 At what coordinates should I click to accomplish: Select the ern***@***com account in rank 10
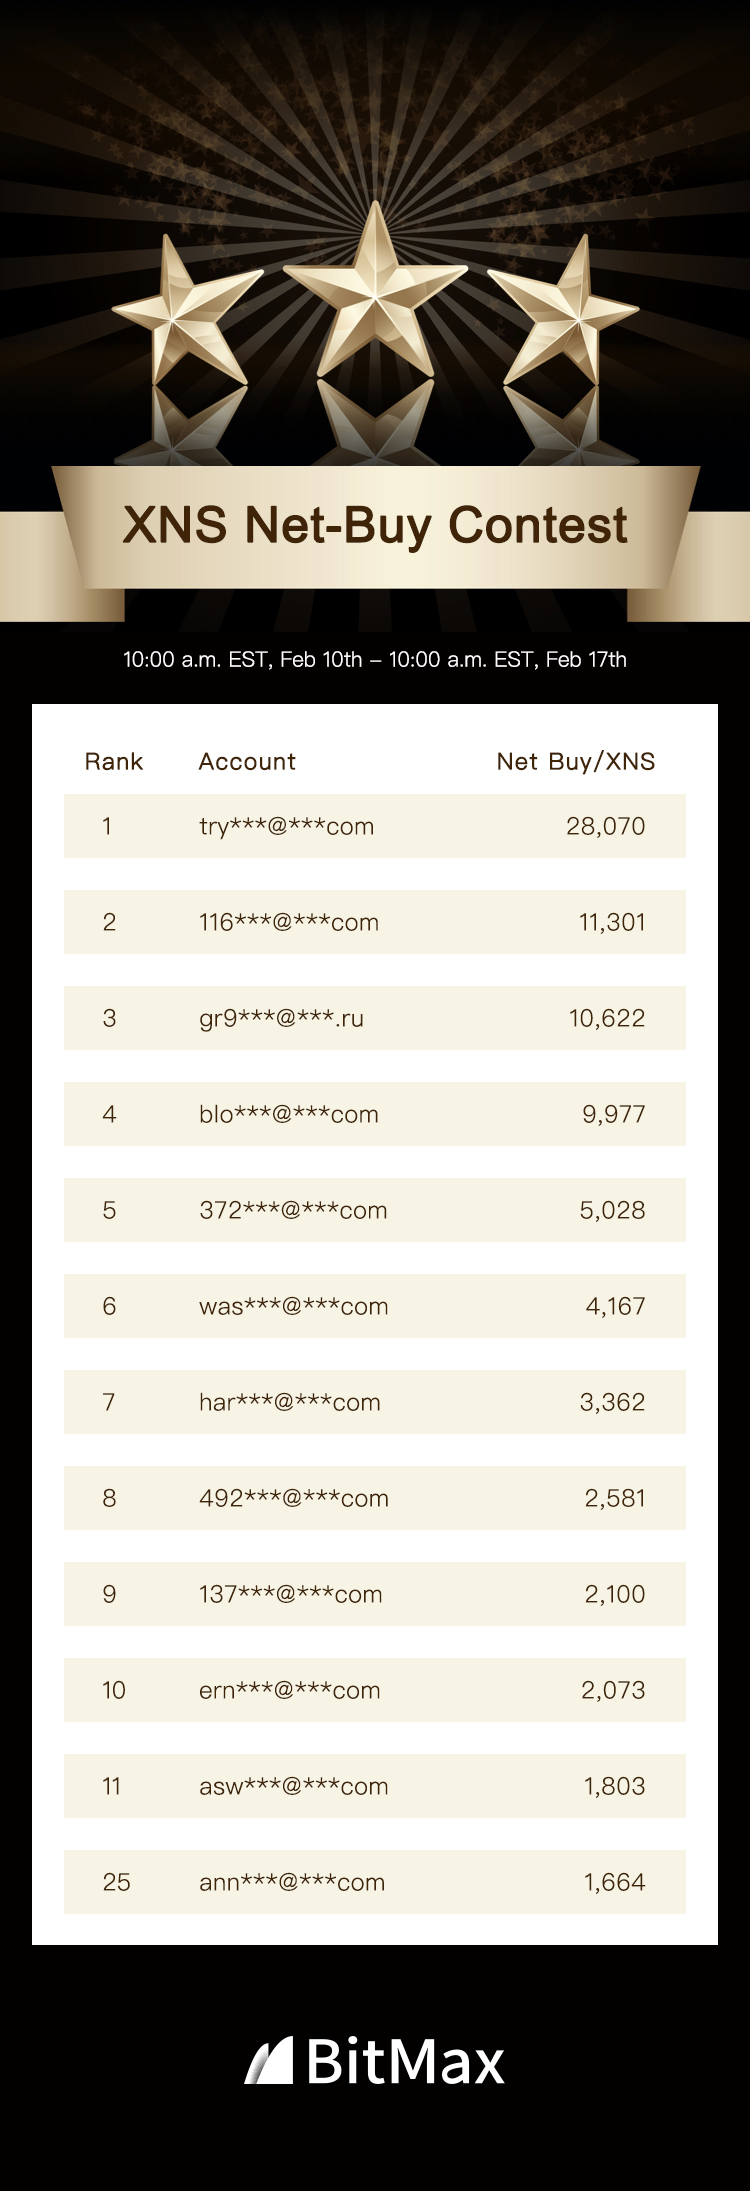(289, 1691)
